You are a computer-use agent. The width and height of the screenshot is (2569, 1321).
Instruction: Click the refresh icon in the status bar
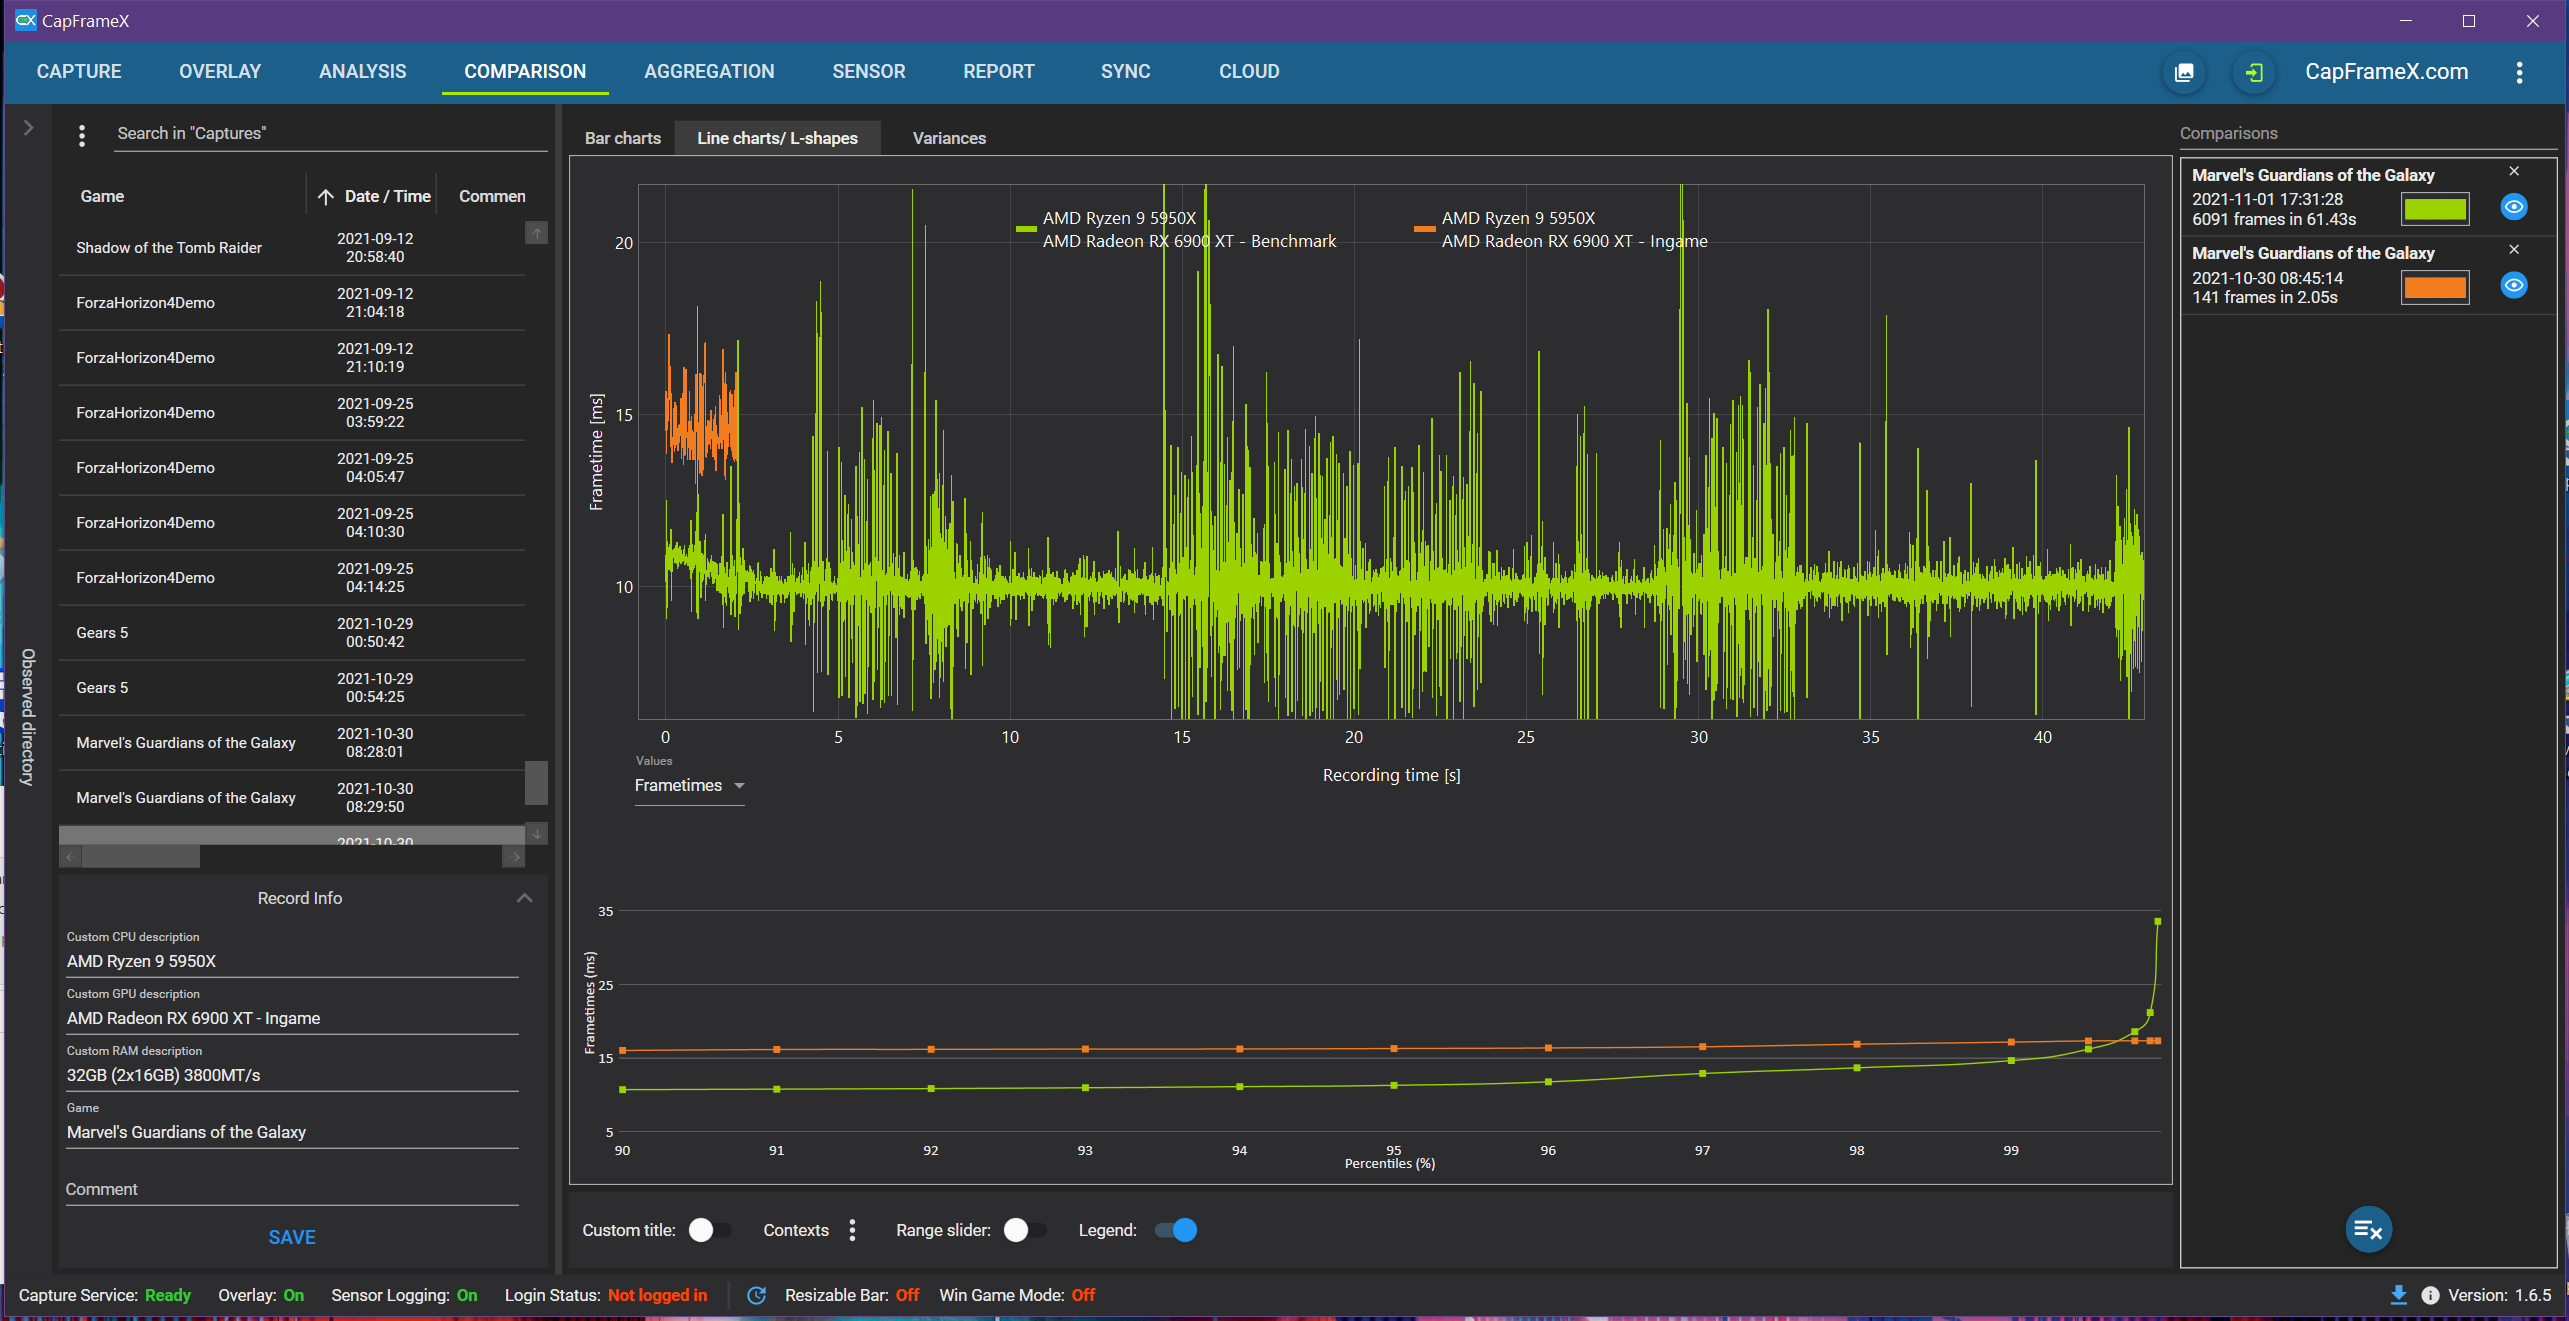point(757,1295)
